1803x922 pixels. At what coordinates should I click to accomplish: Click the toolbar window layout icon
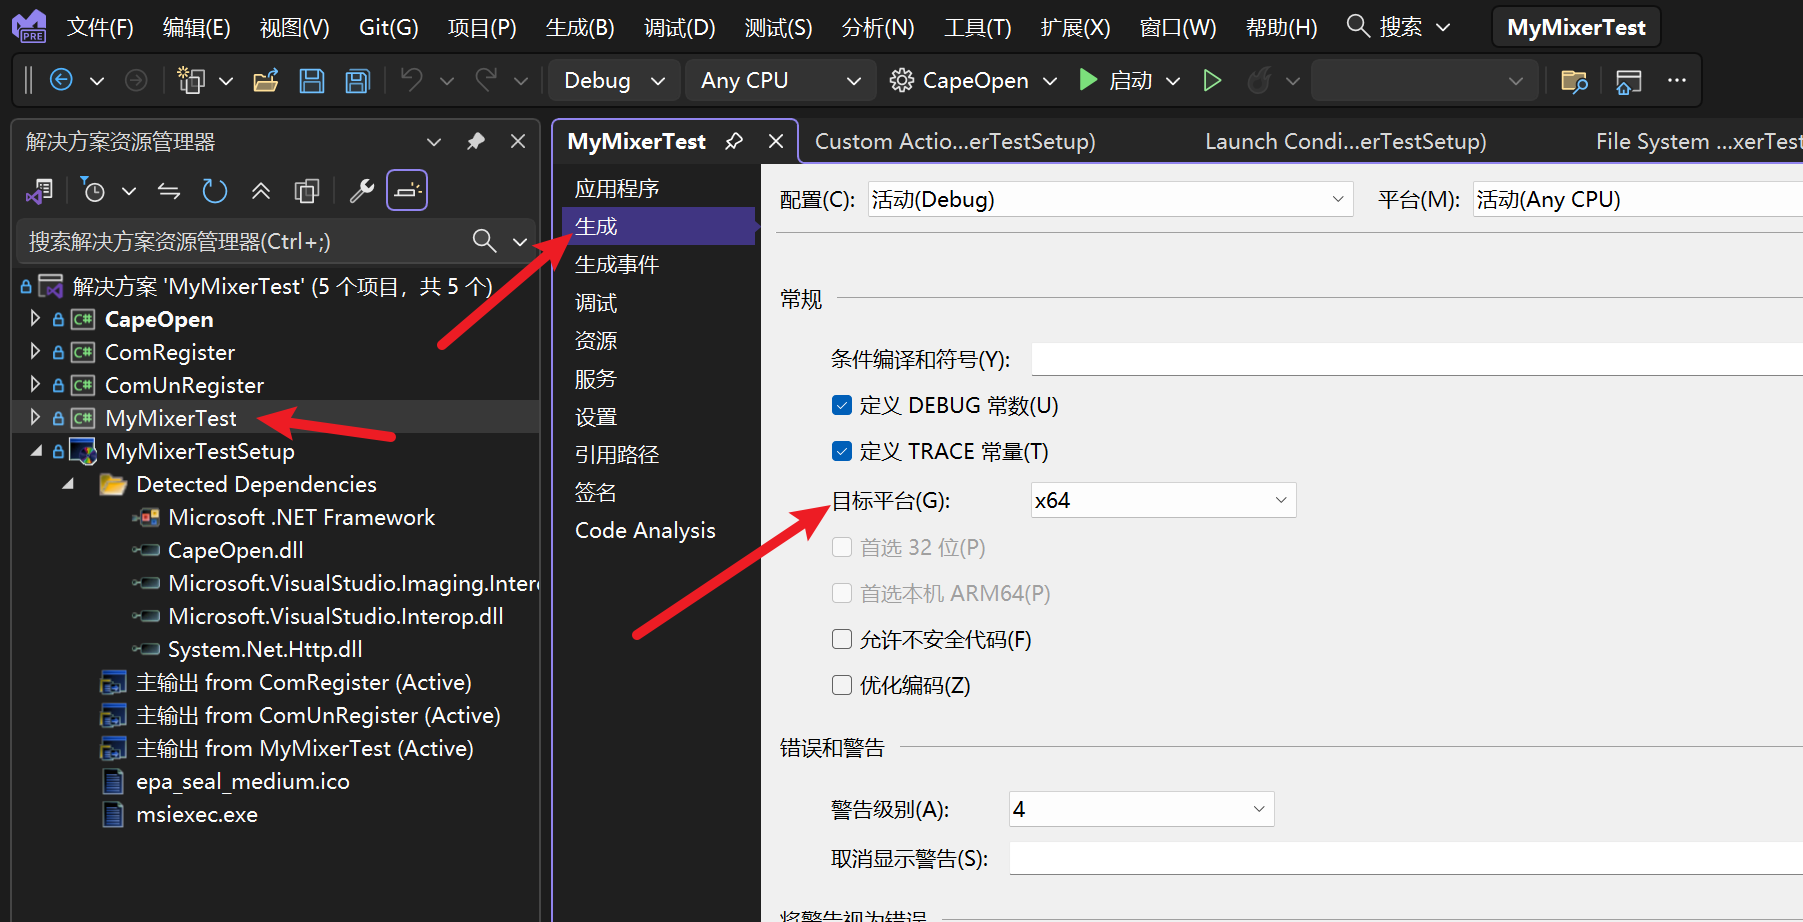click(x=1628, y=81)
